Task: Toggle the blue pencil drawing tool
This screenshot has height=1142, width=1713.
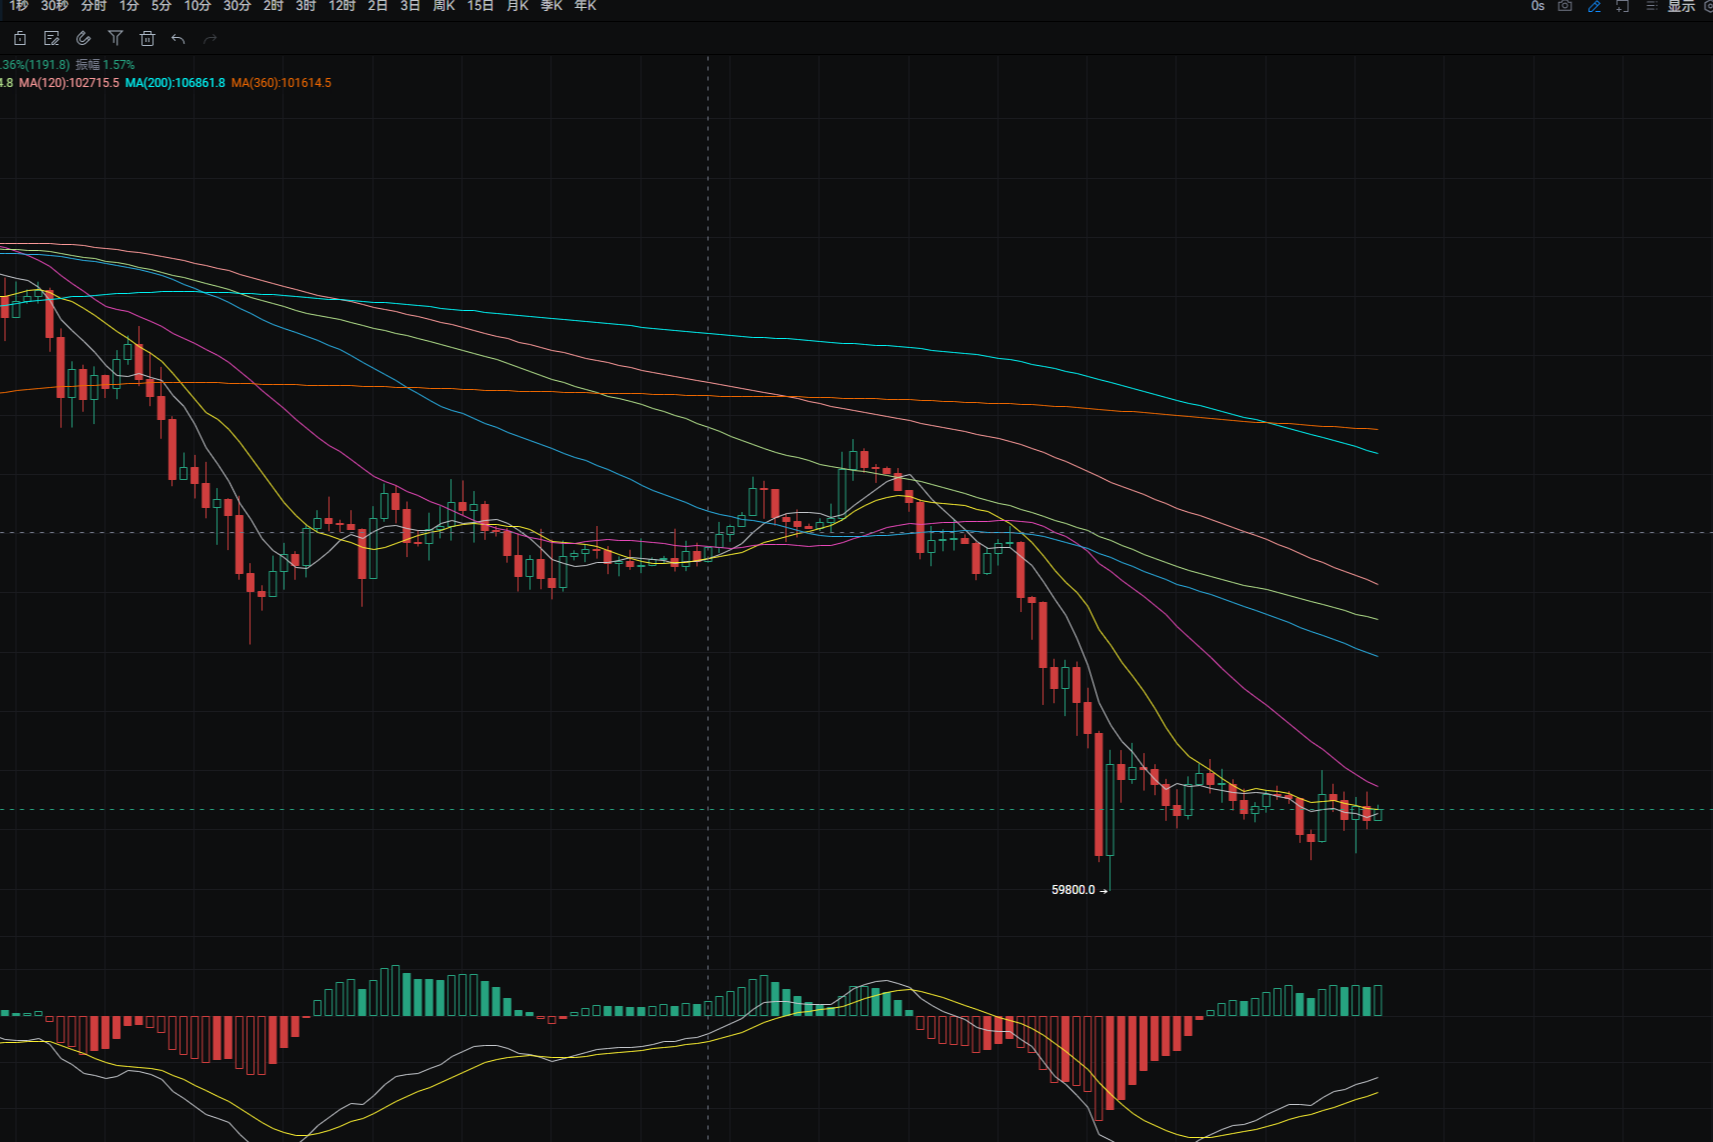Action: (1594, 6)
